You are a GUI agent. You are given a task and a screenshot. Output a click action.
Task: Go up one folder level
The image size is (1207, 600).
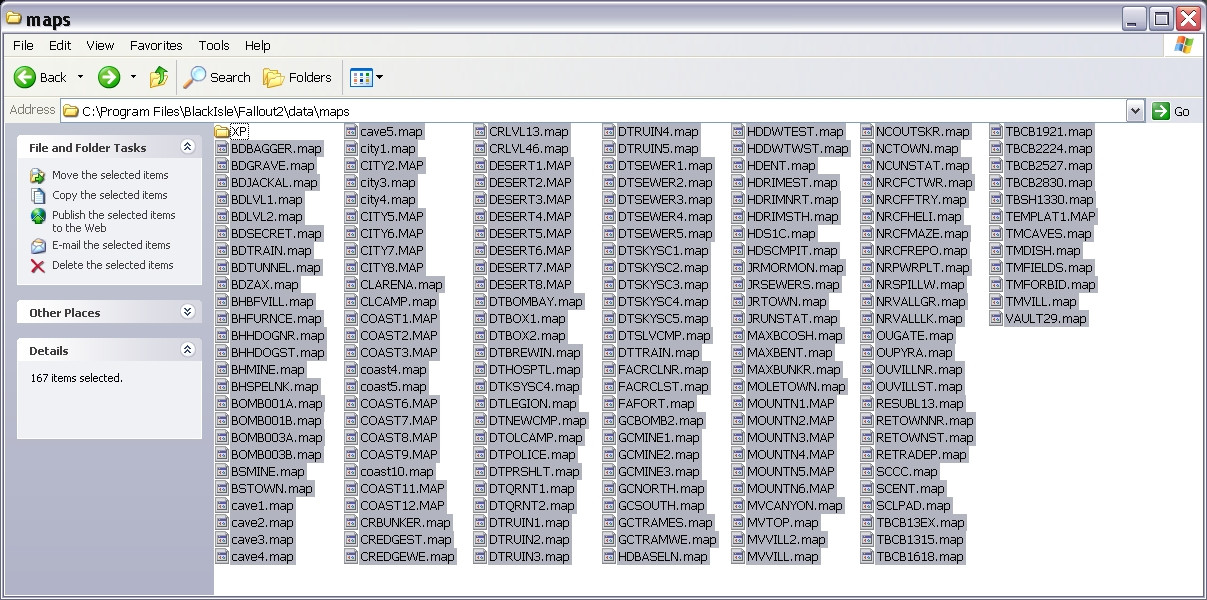[159, 77]
